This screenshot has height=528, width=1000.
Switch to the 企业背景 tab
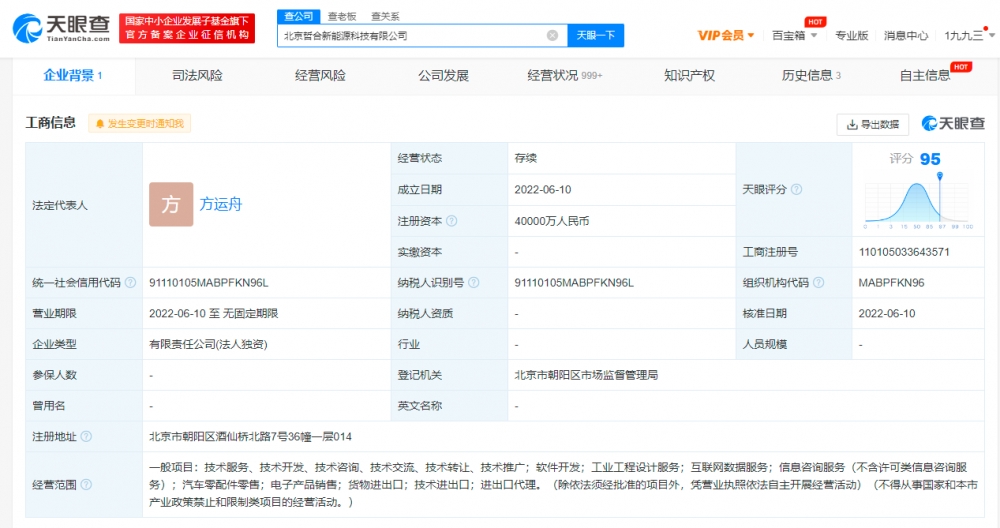click(73, 76)
